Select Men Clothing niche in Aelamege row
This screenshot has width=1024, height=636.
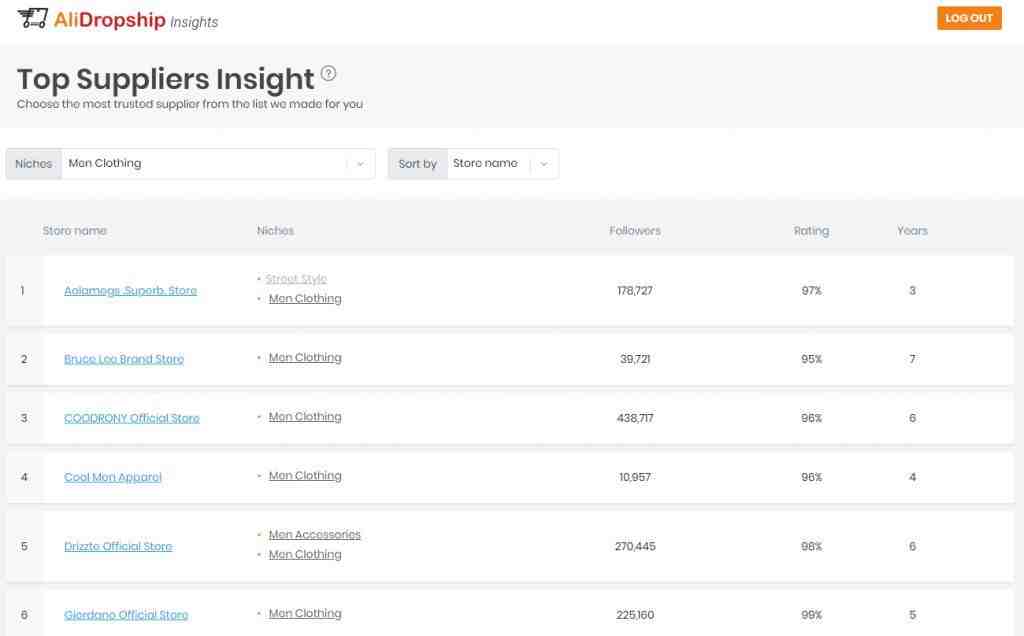305,298
